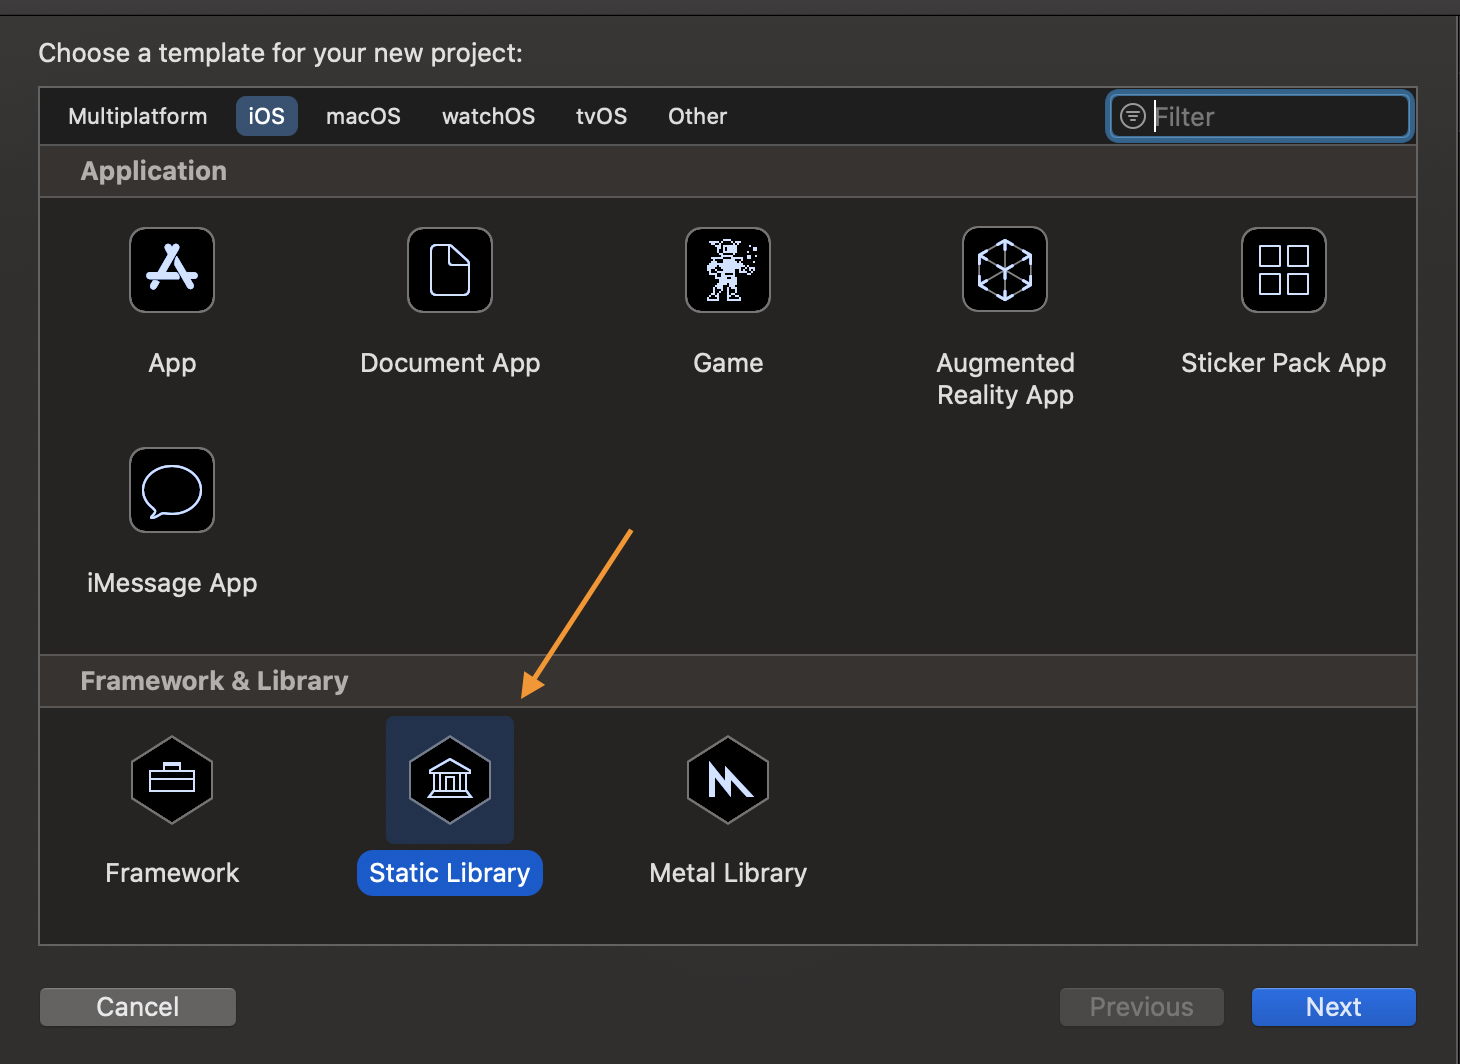Screen dimensions: 1460x1064
Task: Open the watchOS platform tab
Action: 488,117
